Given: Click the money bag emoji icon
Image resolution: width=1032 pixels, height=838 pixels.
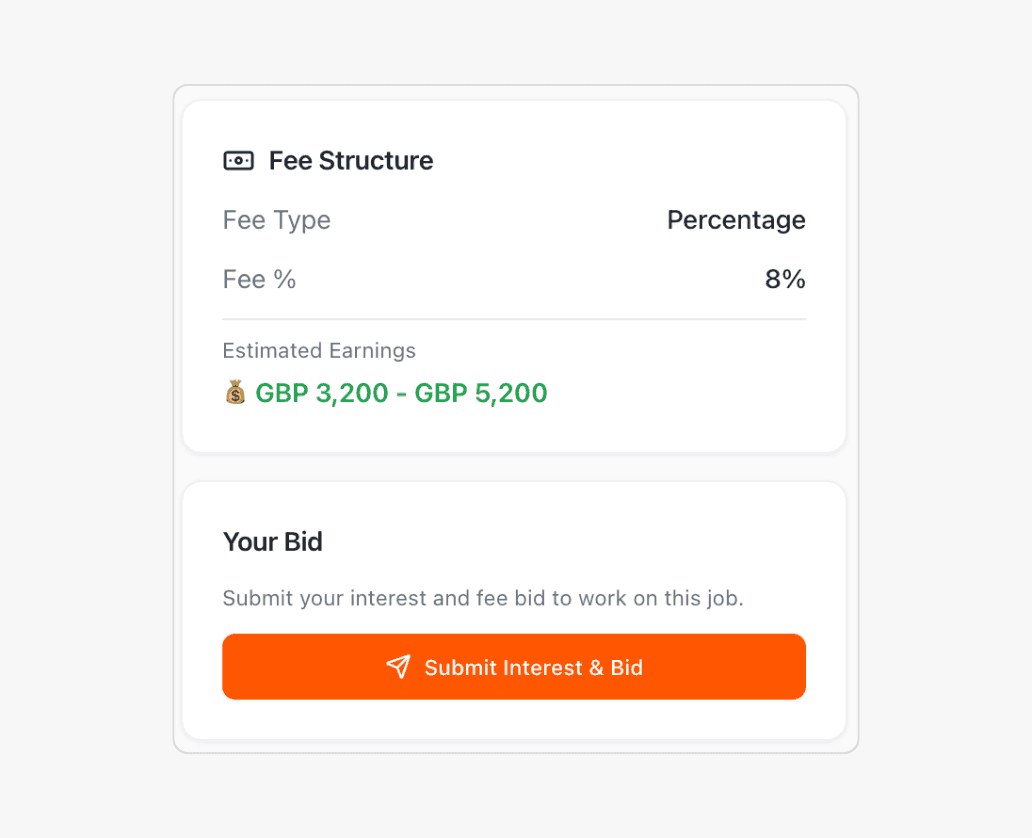Looking at the screenshot, I should (235, 392).
